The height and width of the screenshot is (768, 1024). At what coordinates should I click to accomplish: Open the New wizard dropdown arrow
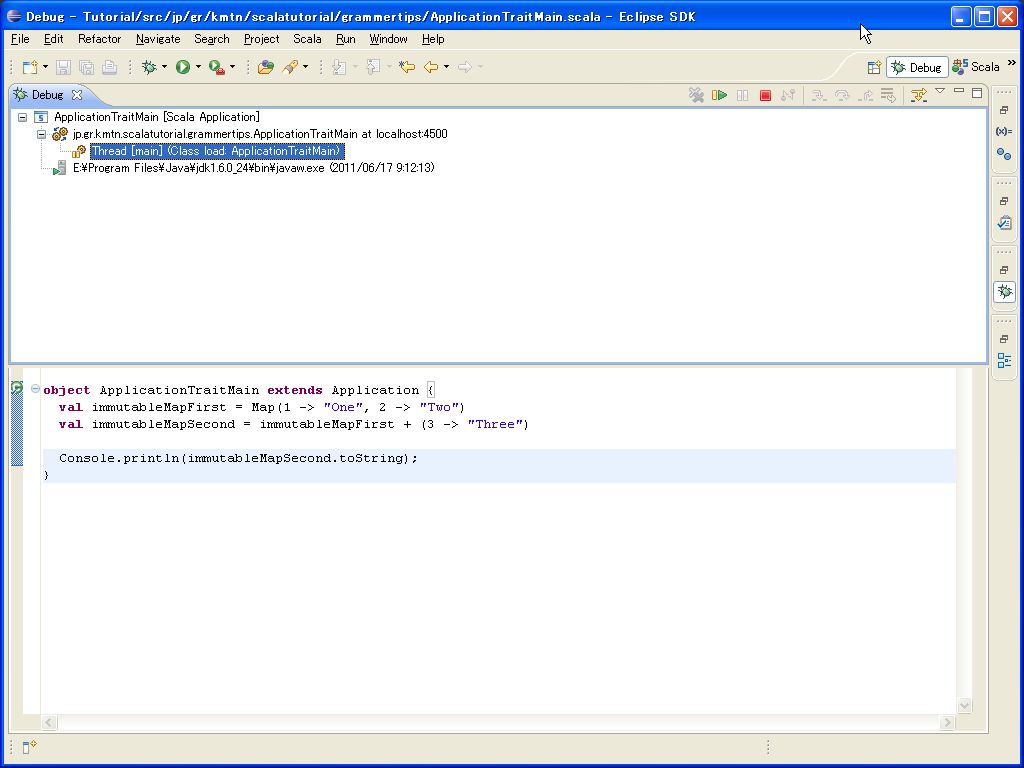(x=45, y=67)
